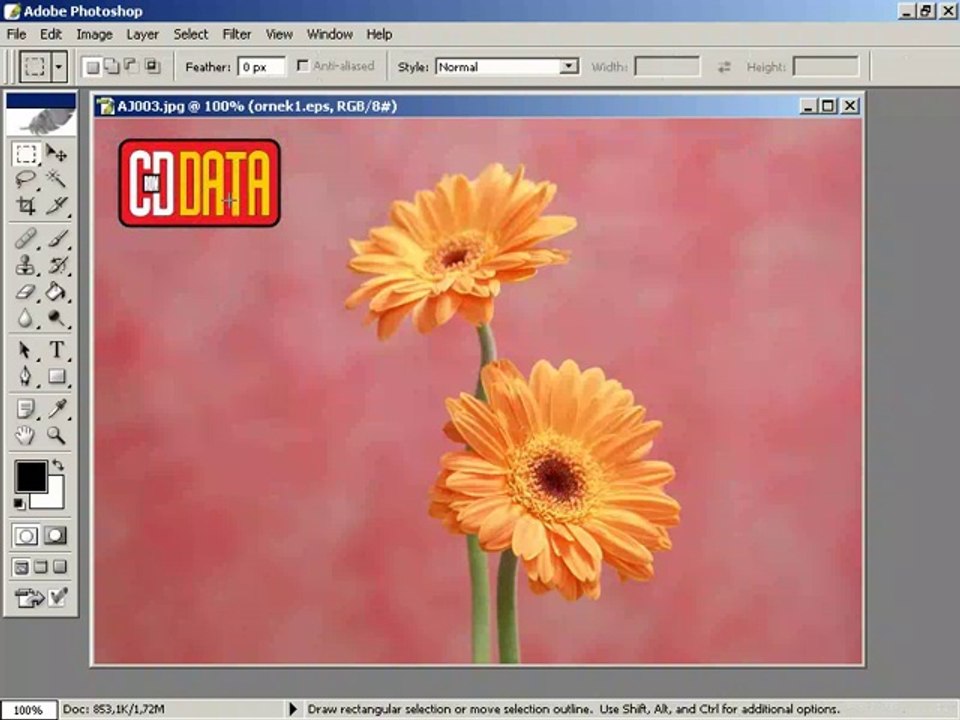
Task: Choose Subtract from Selection mode
Action: [x=131, y=66]
